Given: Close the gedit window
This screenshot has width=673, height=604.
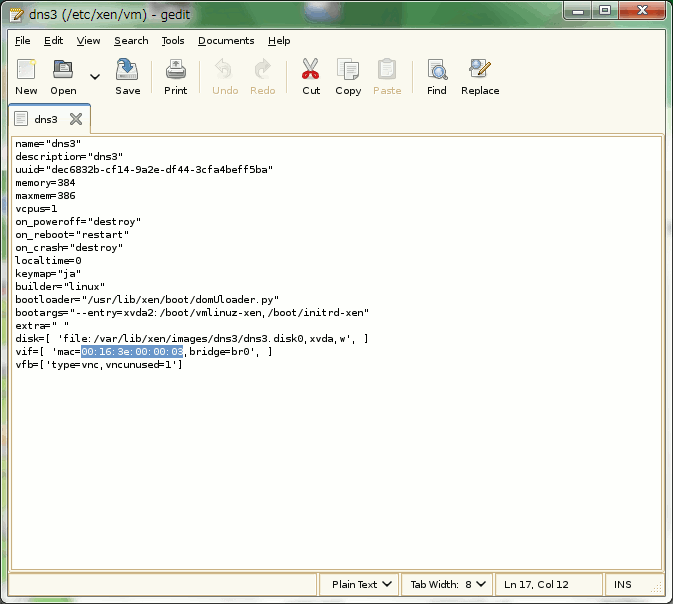Looking at the screenshot, I should [x=642, y=10].
